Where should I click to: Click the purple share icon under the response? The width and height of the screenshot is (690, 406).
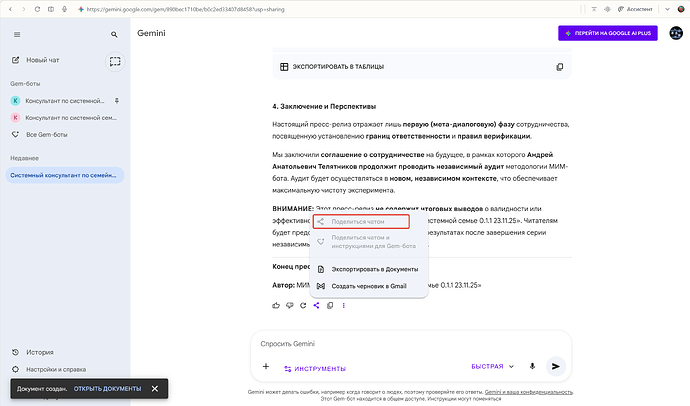click(316, 305)
